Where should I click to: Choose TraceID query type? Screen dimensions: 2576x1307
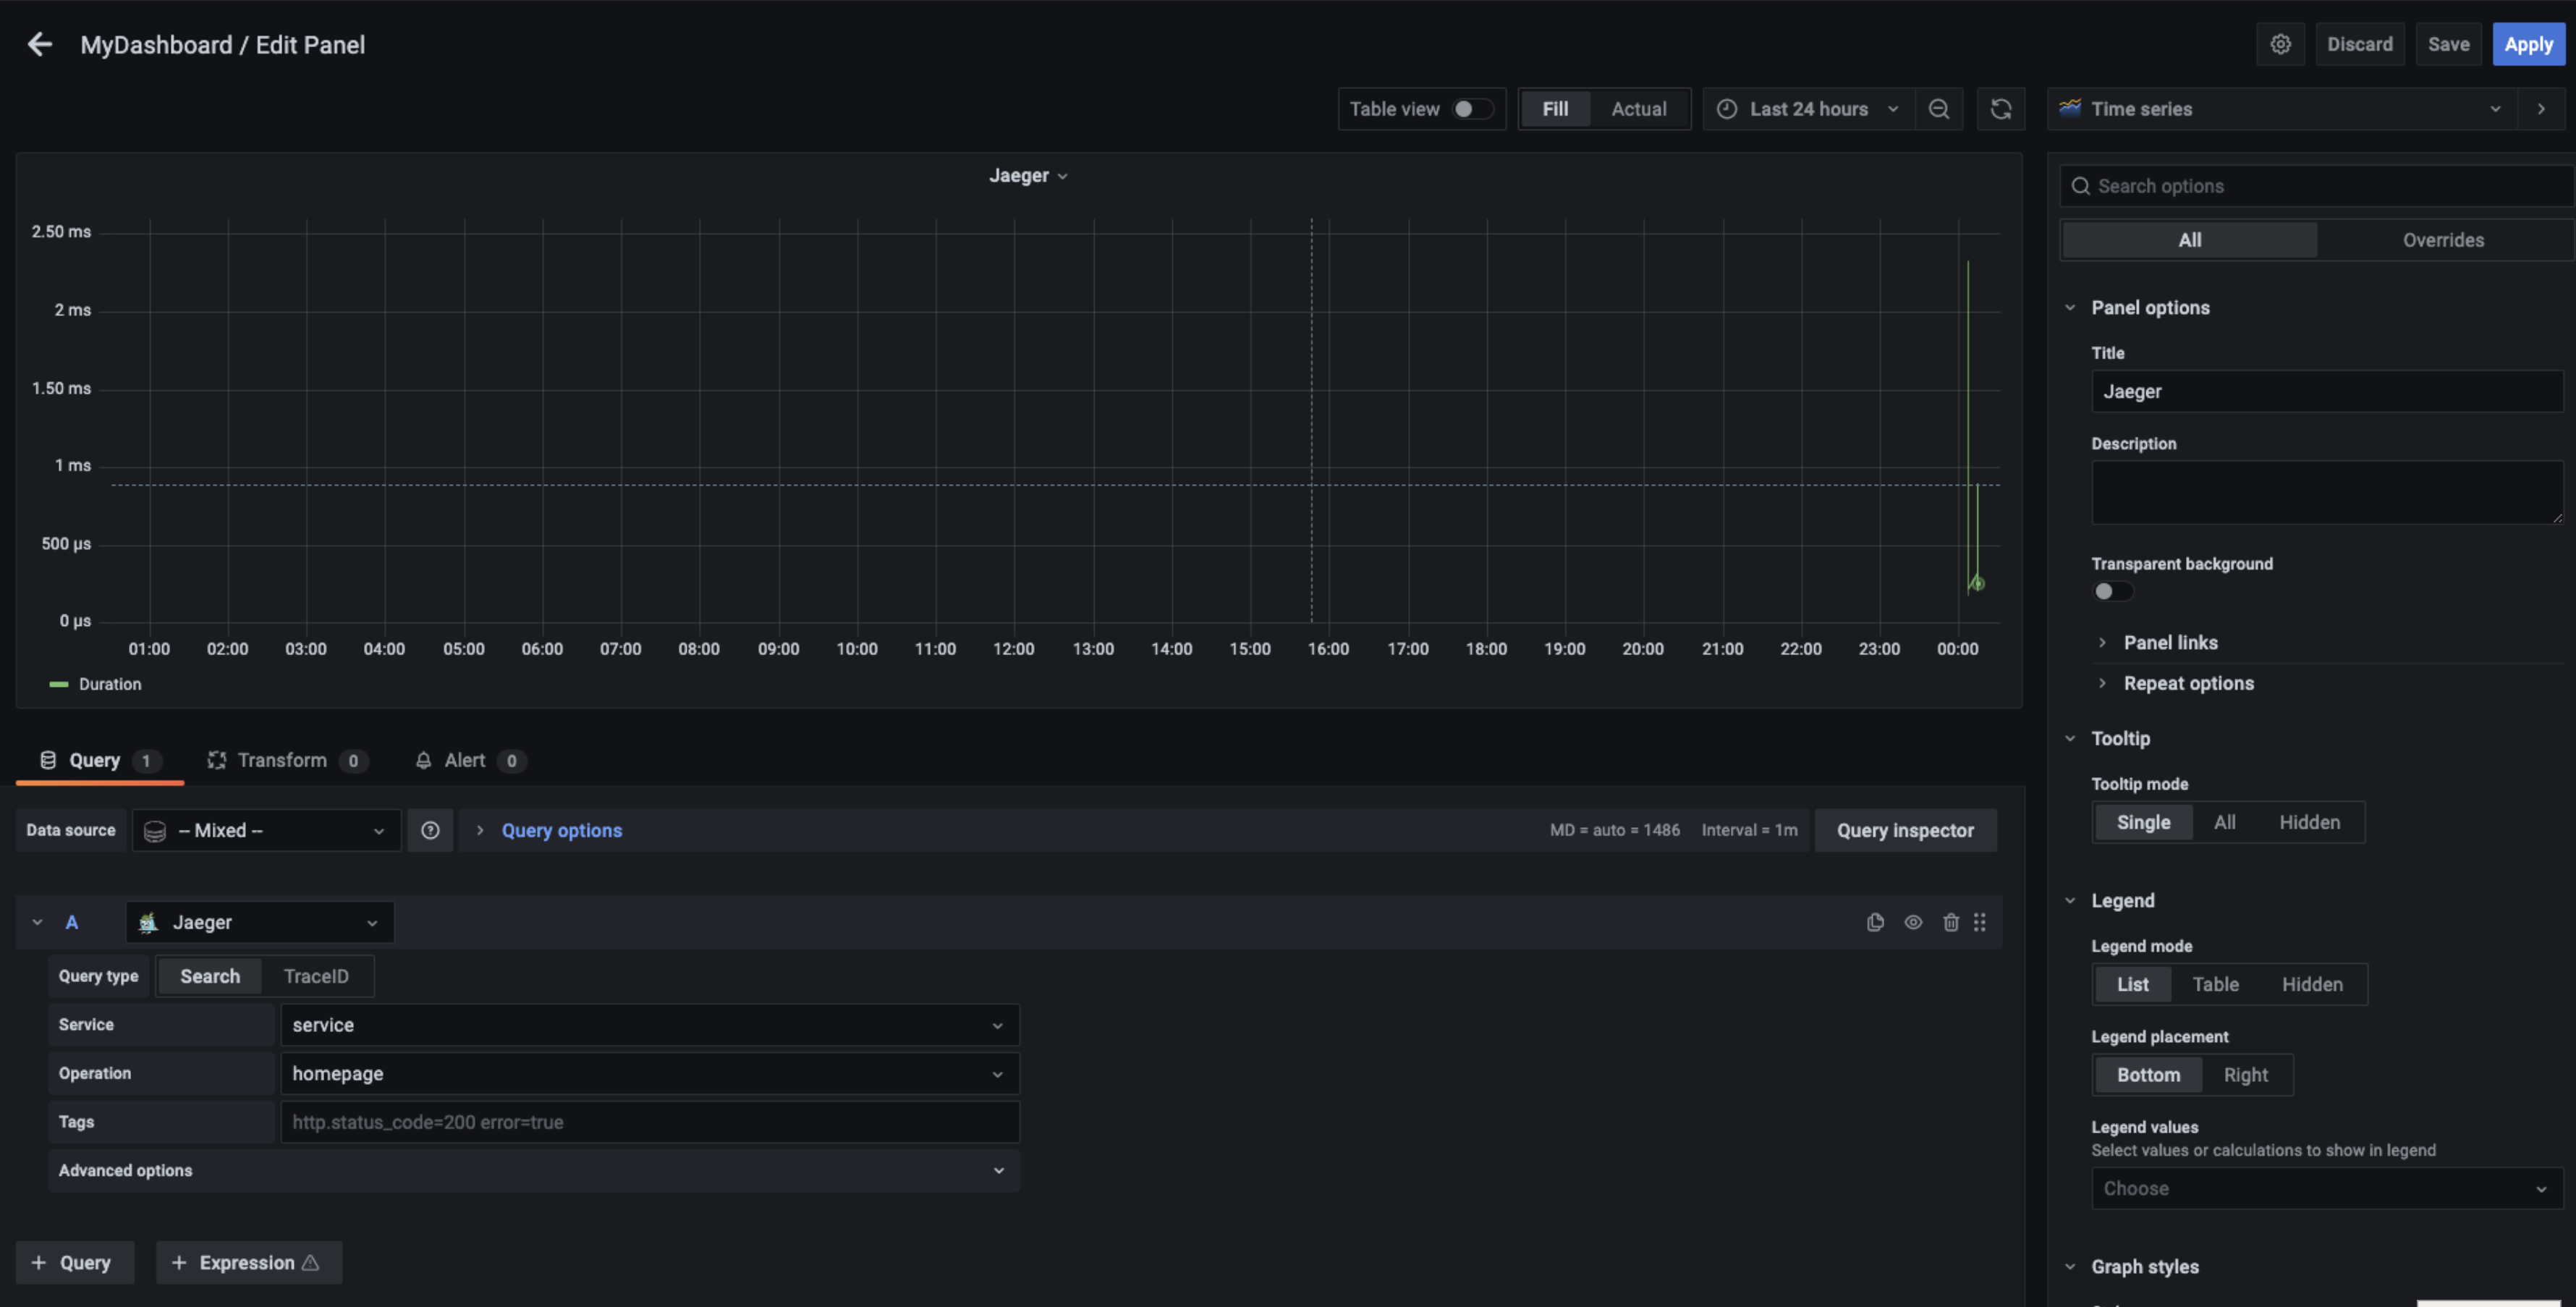click(x=316, y=976)
